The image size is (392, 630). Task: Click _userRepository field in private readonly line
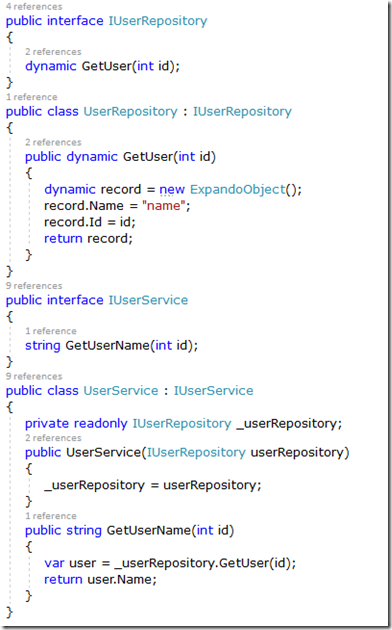click(288, 423)
